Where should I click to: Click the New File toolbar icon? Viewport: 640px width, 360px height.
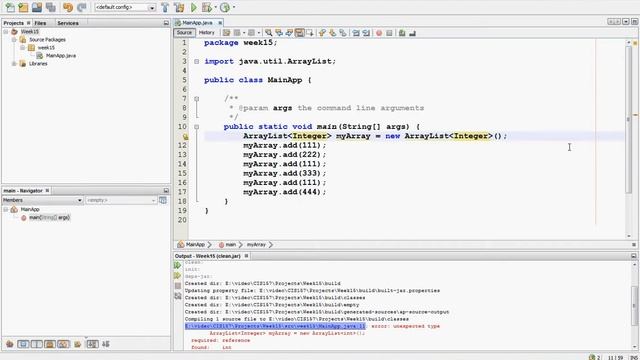click(9, 7)
